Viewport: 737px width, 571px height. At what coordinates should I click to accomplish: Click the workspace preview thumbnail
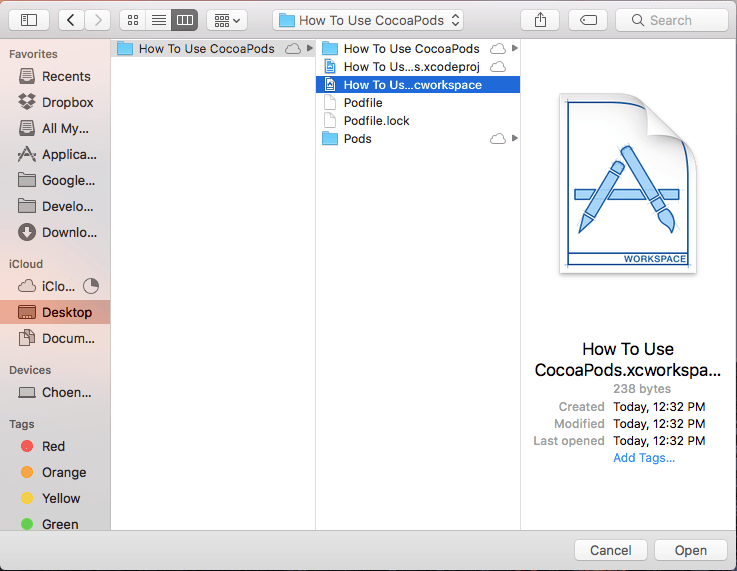coord(628,183)
